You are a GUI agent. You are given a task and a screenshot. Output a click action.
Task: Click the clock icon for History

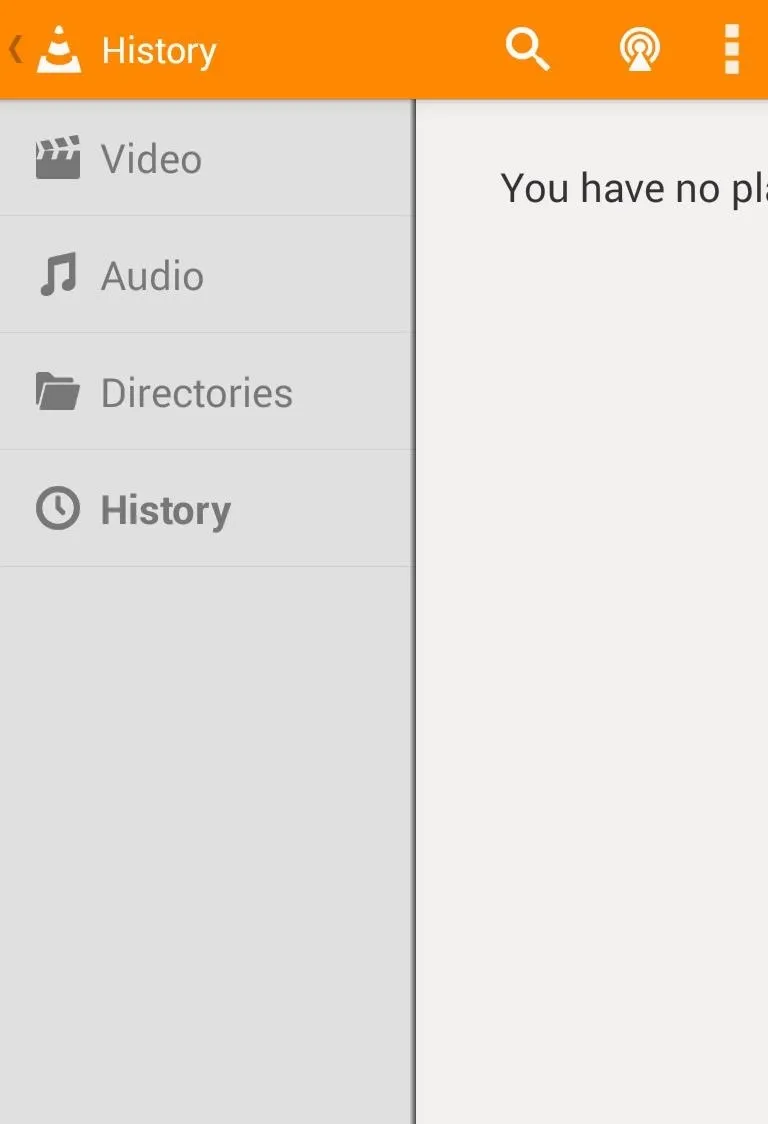tap(58, 508)
